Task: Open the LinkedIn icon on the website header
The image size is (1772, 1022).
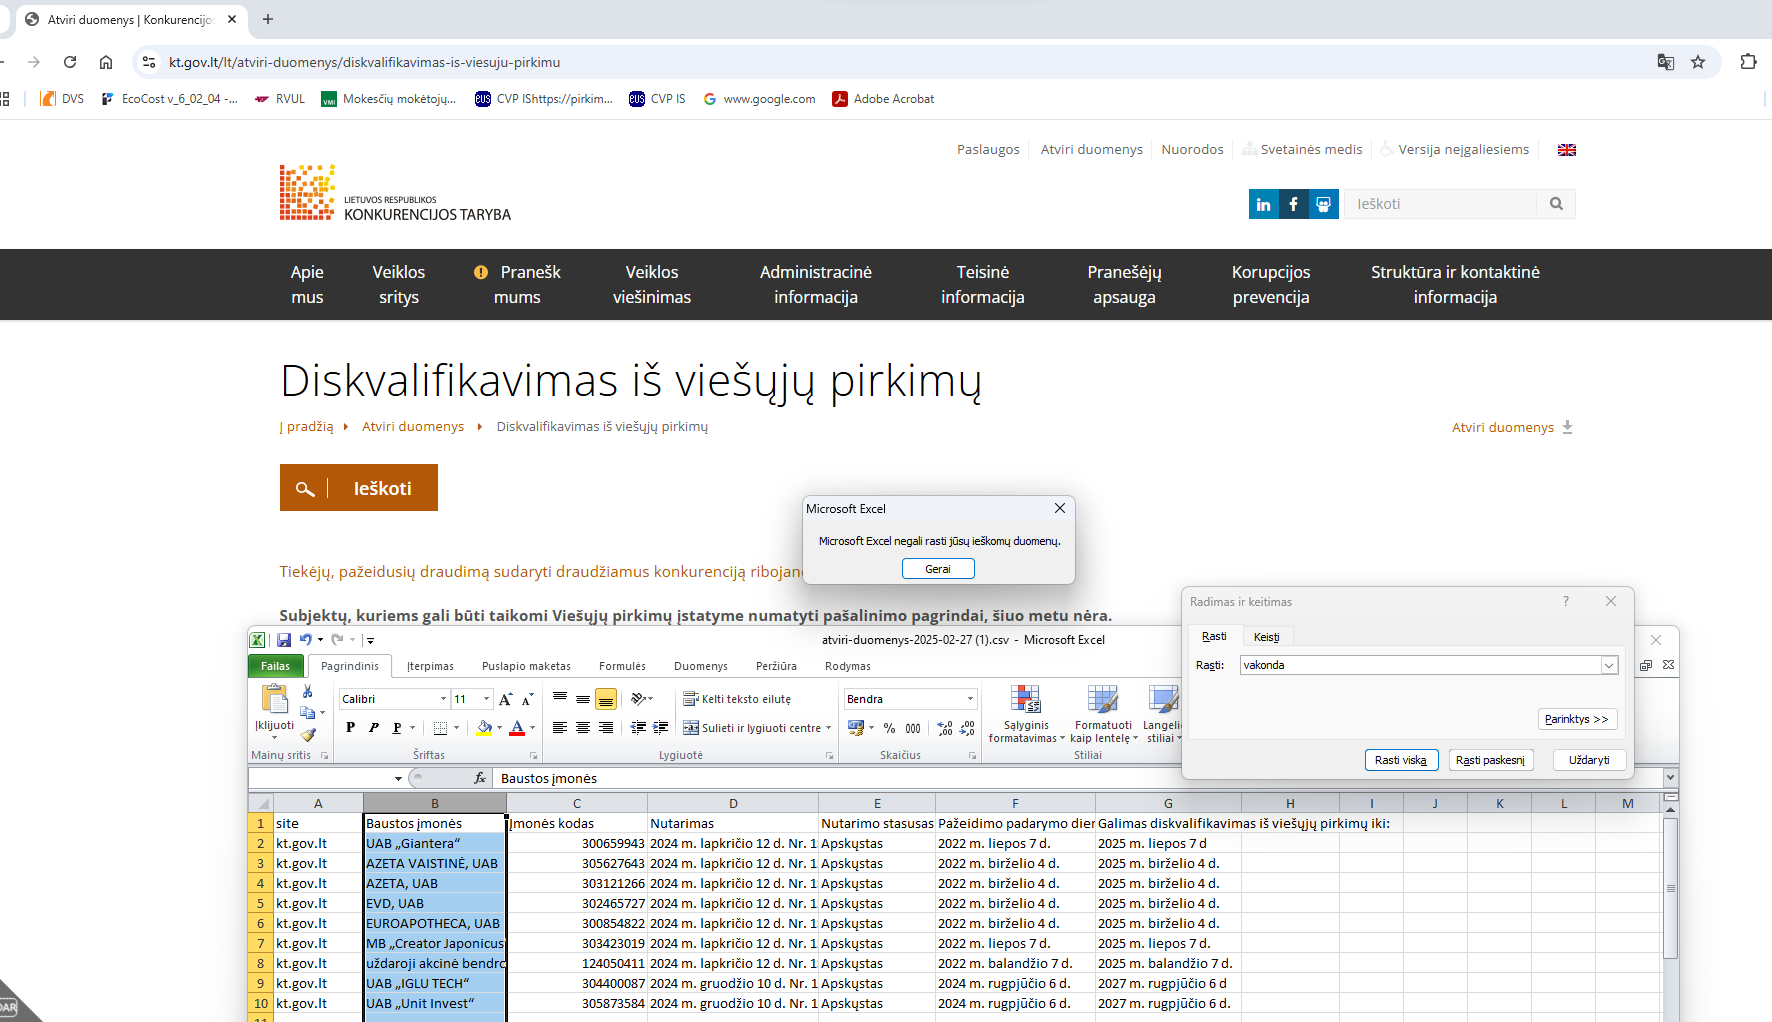Action: click(x=1264, y=204)
